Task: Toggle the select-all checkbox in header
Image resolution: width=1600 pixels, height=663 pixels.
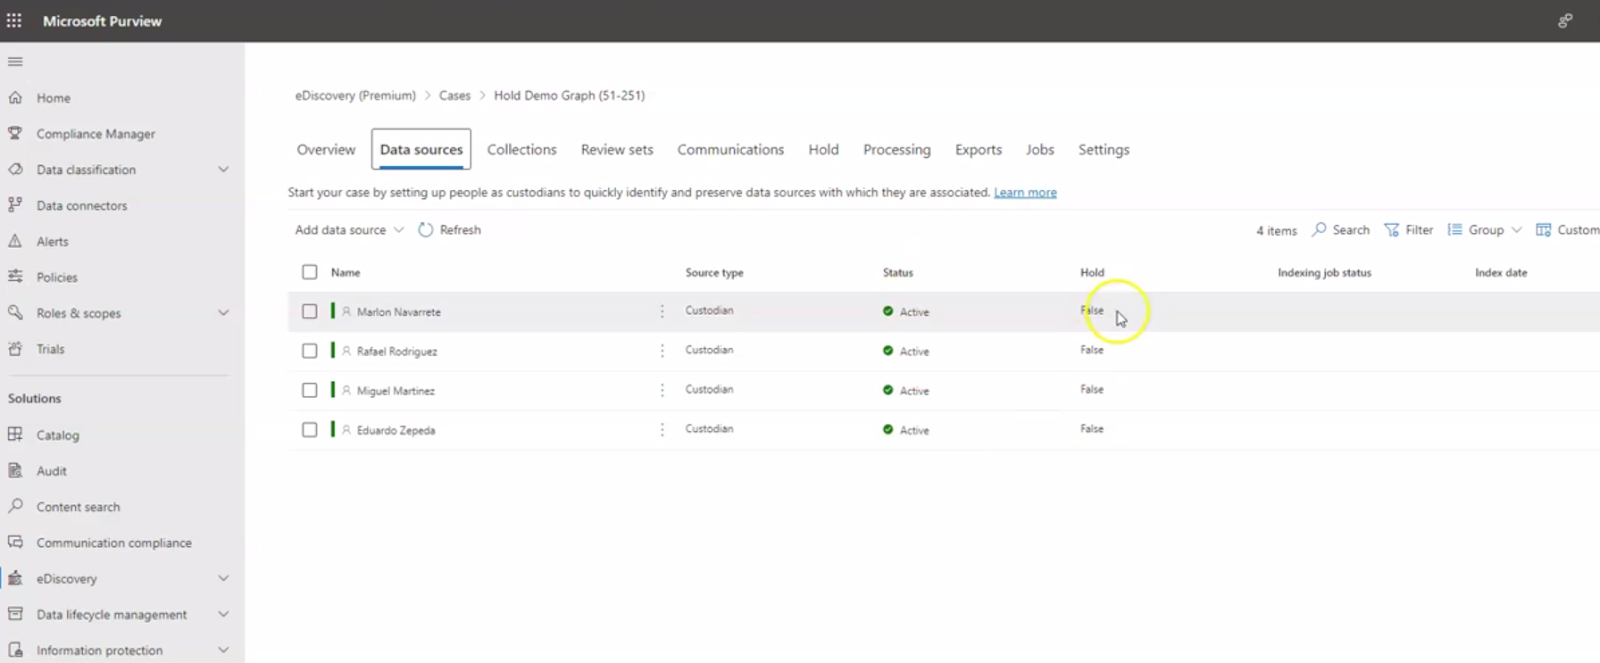Action: 310,272
